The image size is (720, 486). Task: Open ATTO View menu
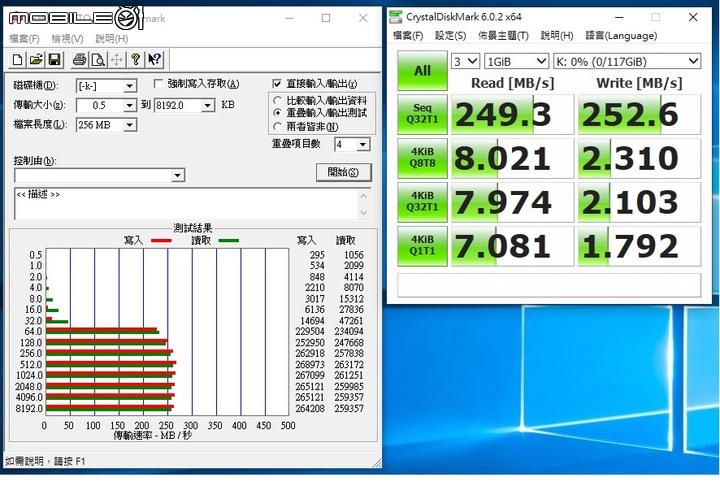68,39
